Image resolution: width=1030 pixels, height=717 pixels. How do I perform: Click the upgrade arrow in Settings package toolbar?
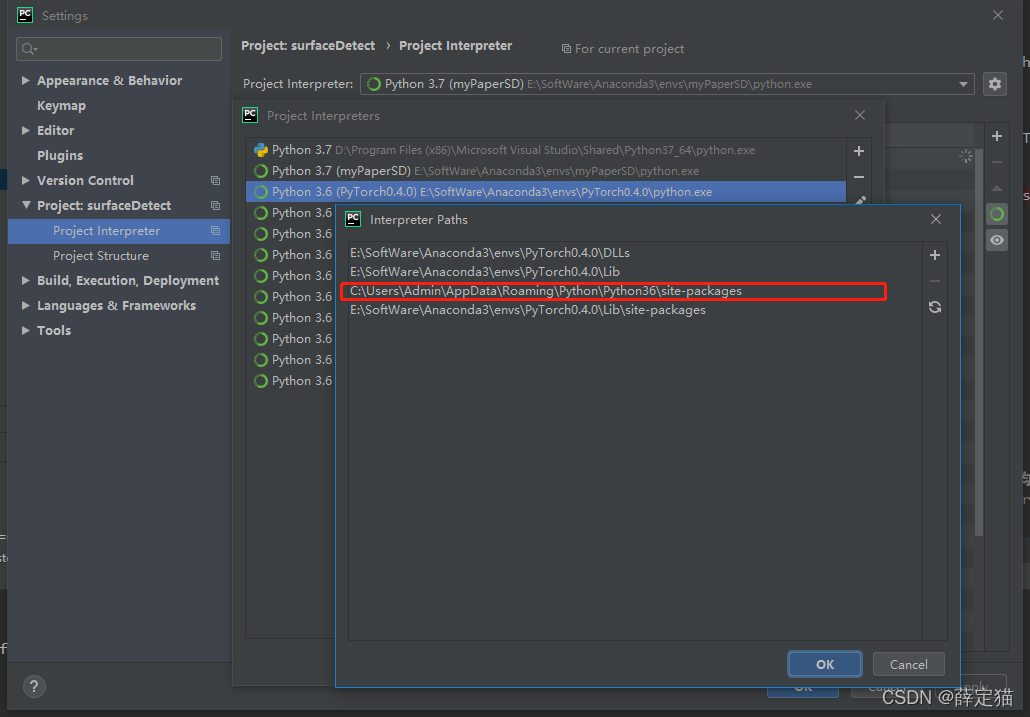click(x=996, y=188)
